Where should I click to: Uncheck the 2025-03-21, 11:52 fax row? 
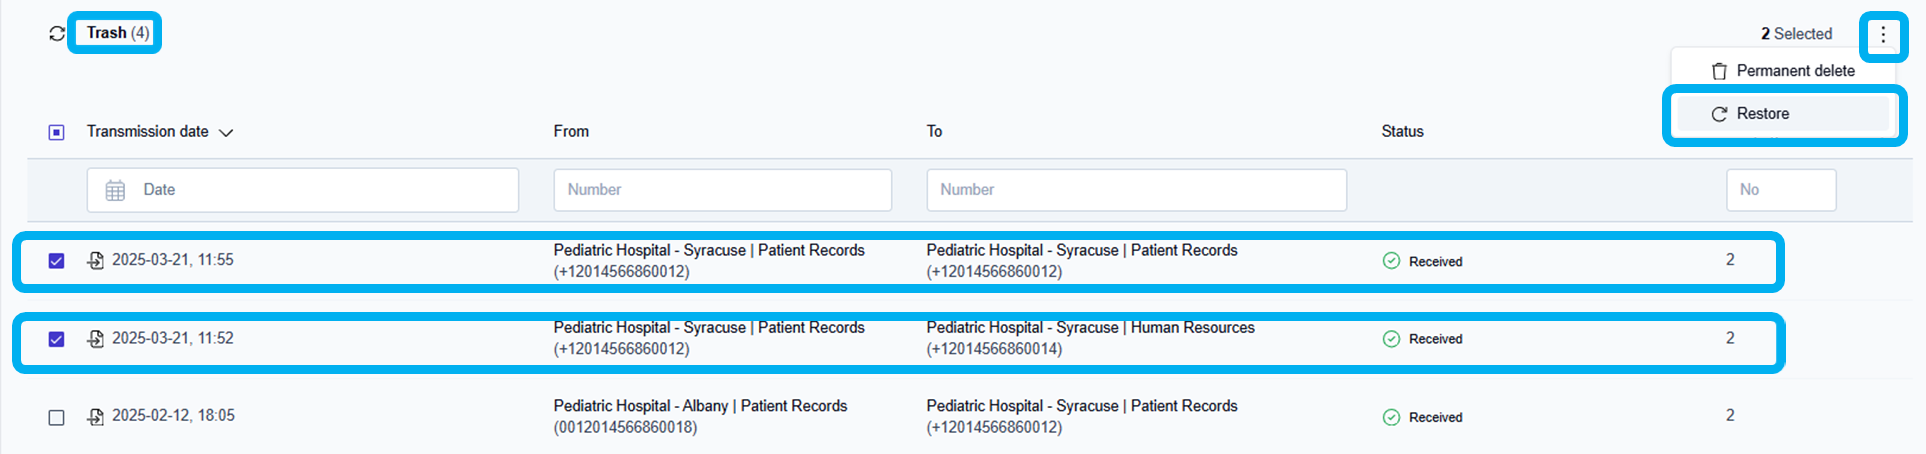pyautogui.click(x=57, y=339)
